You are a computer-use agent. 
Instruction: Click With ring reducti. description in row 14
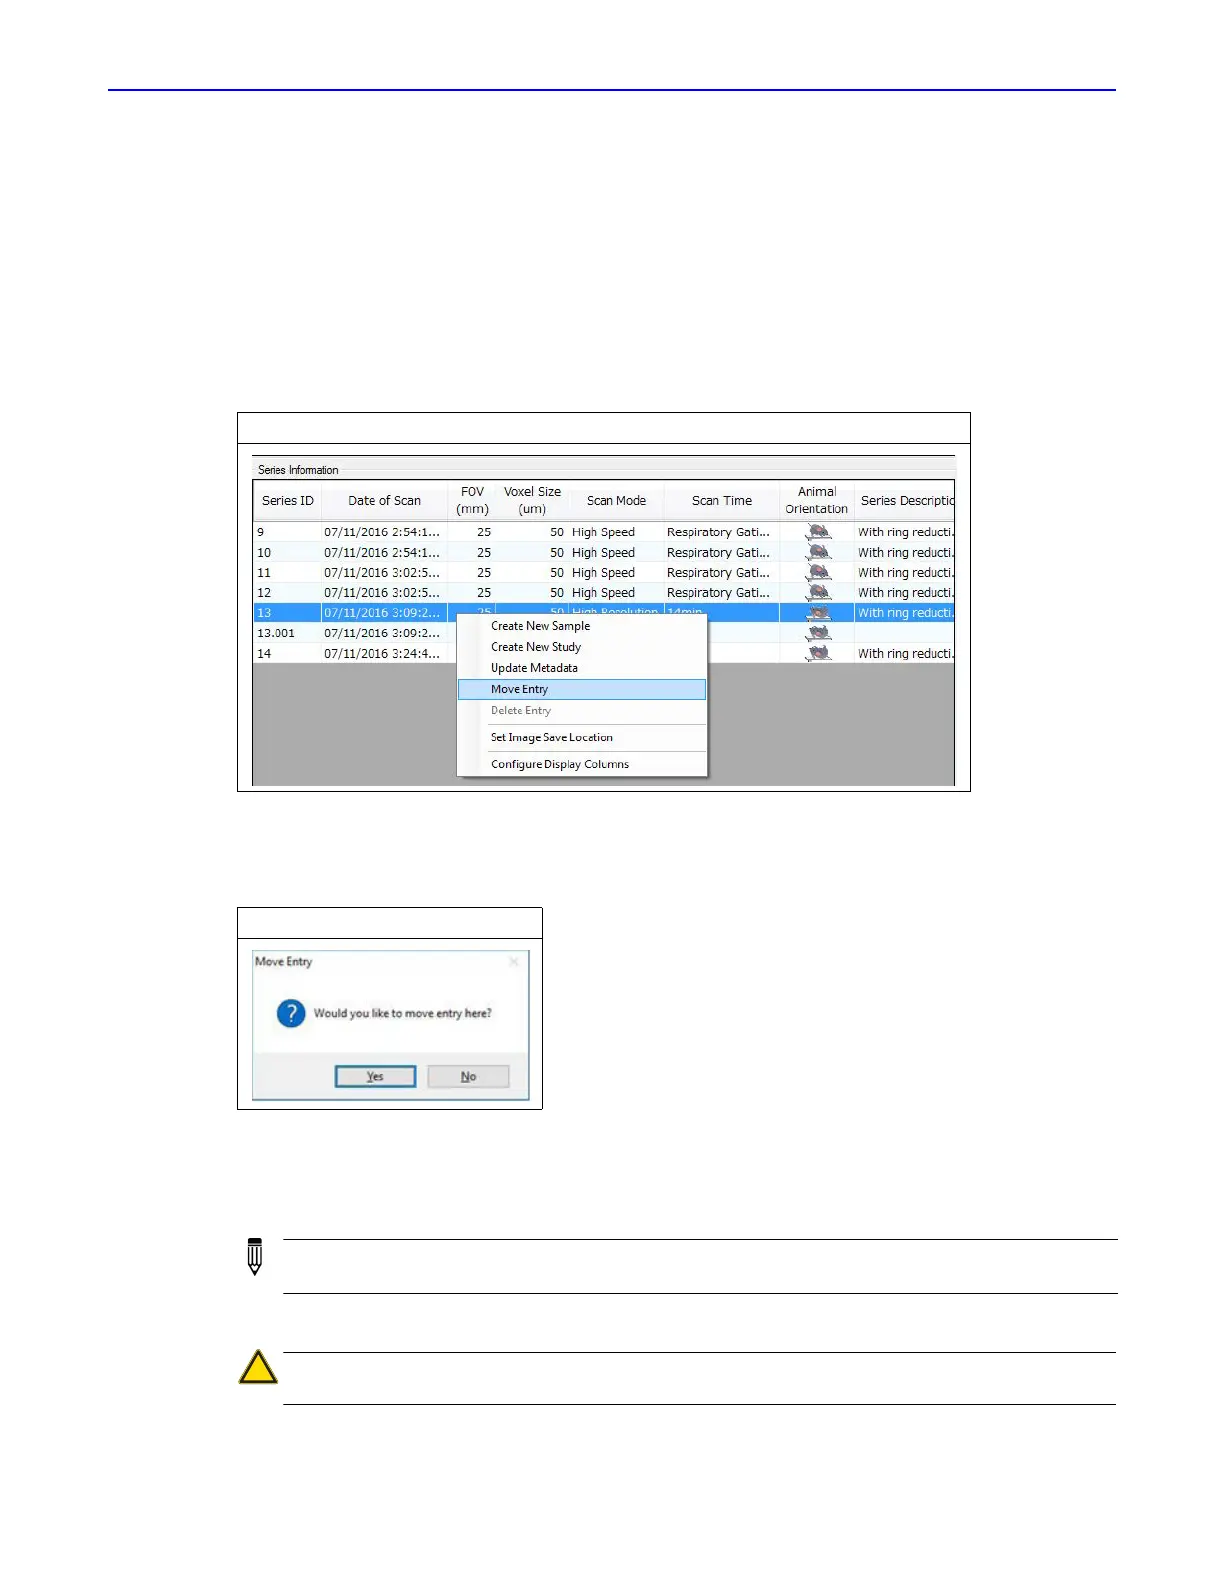click(x=906, y=653)
